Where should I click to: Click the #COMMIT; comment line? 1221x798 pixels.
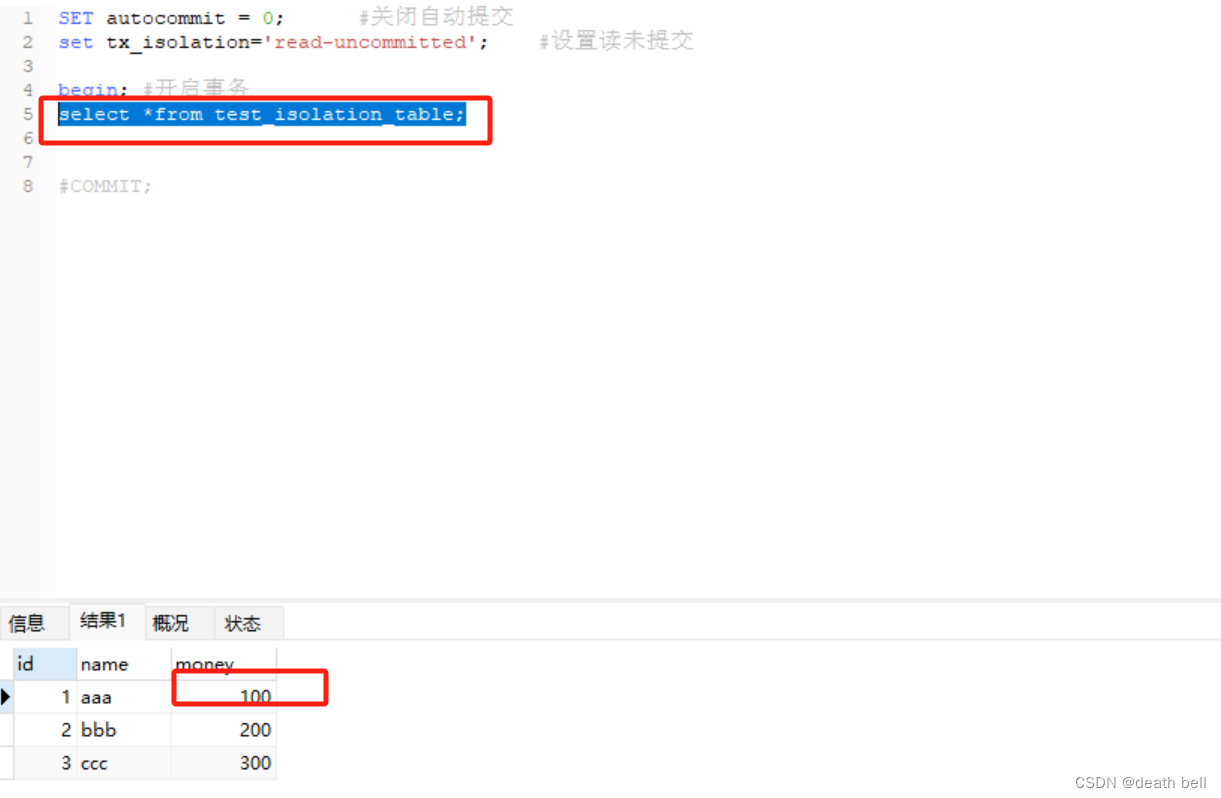(105, 186)
